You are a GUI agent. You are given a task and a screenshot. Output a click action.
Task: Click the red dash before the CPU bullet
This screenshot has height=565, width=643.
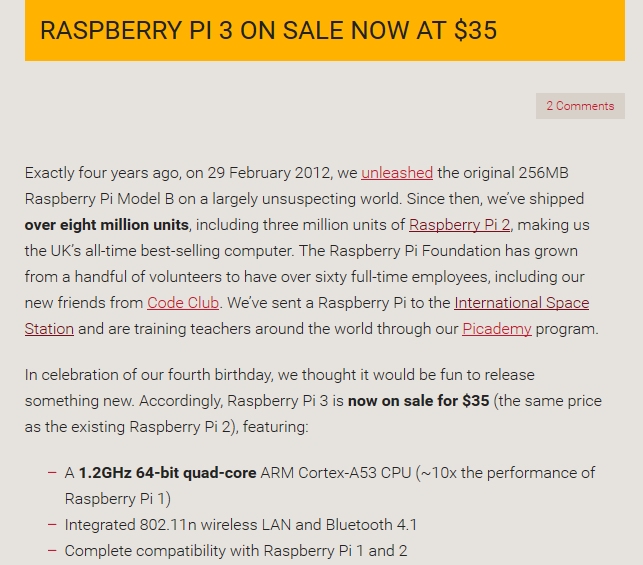tap(52, 473)
